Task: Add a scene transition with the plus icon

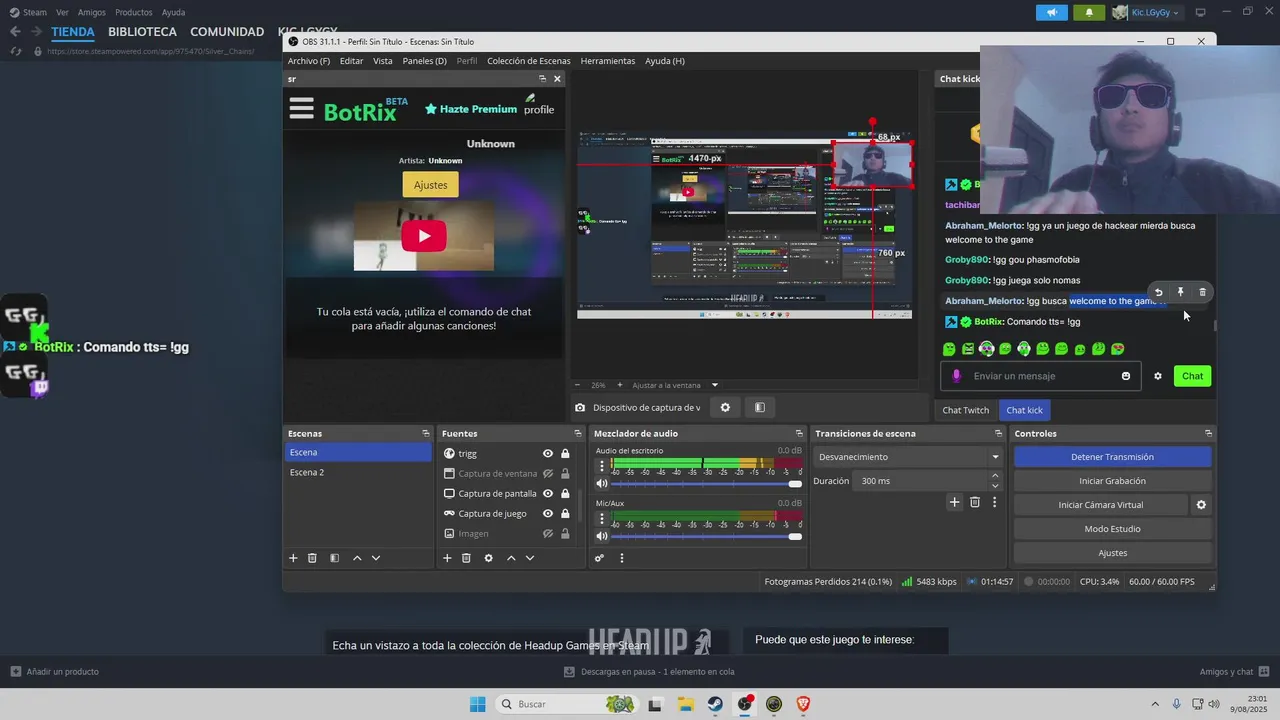Action: point(955,502)
